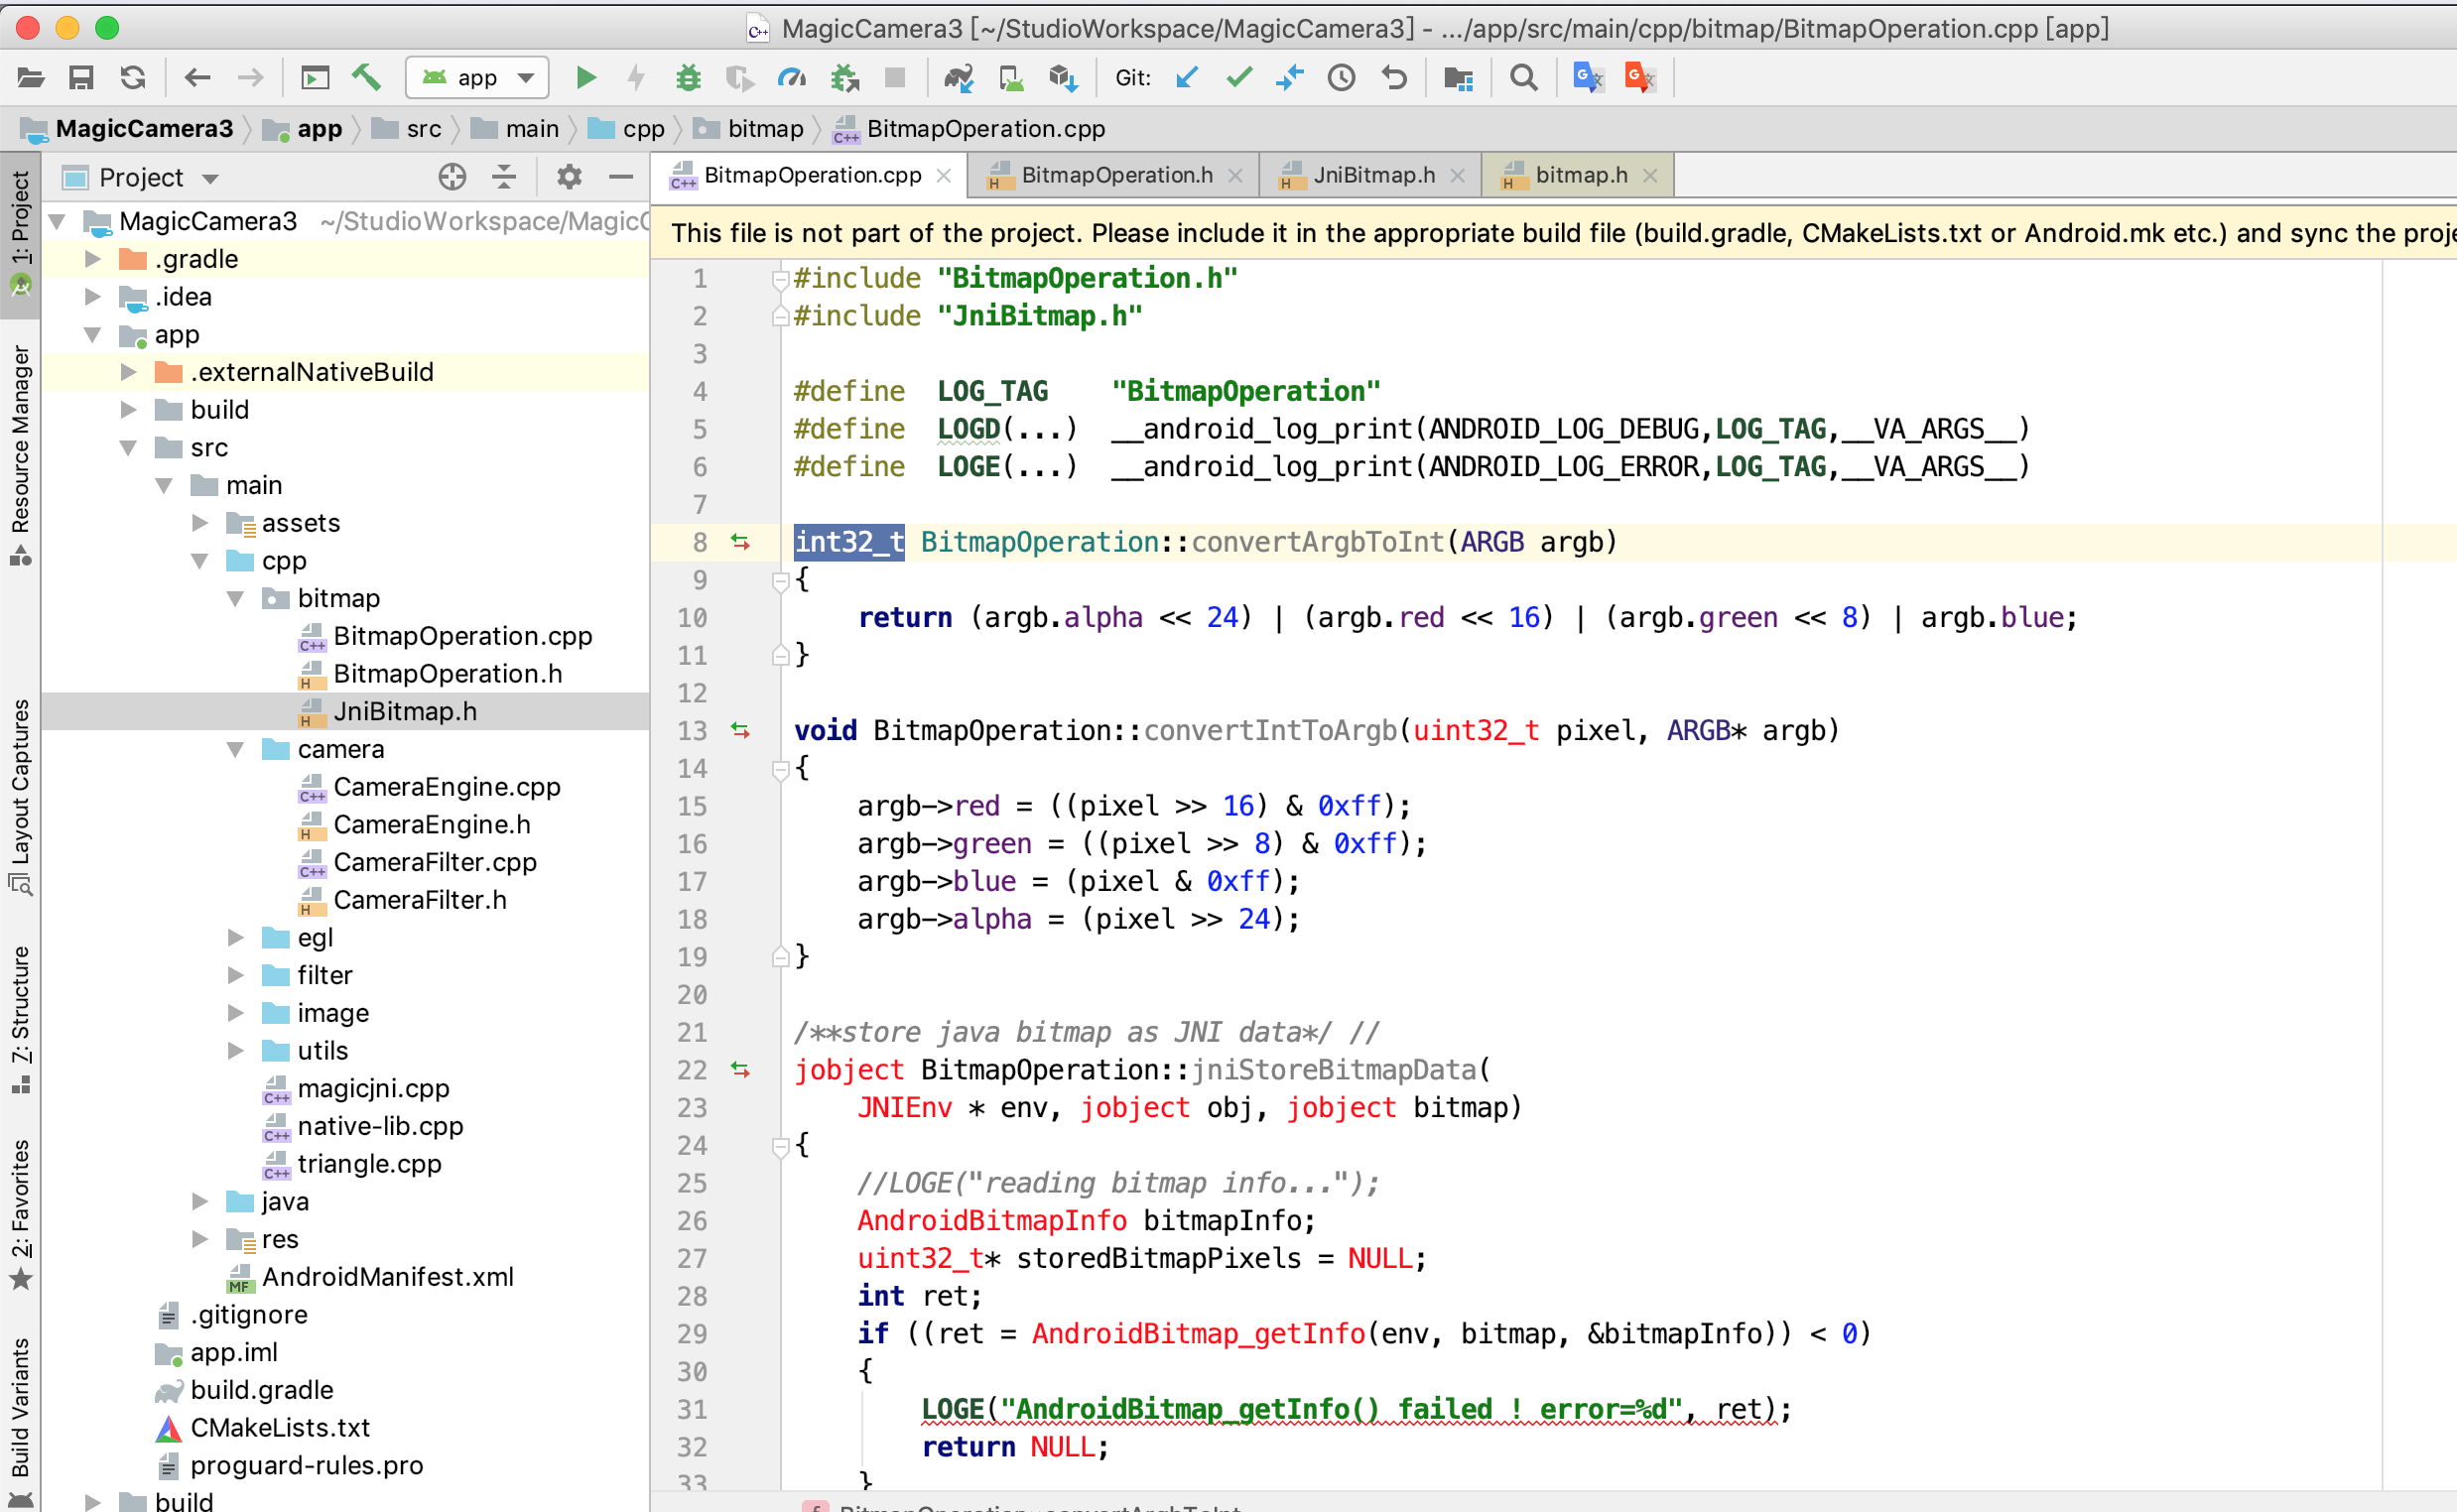Collapse the camera folder

pos(236,749)
